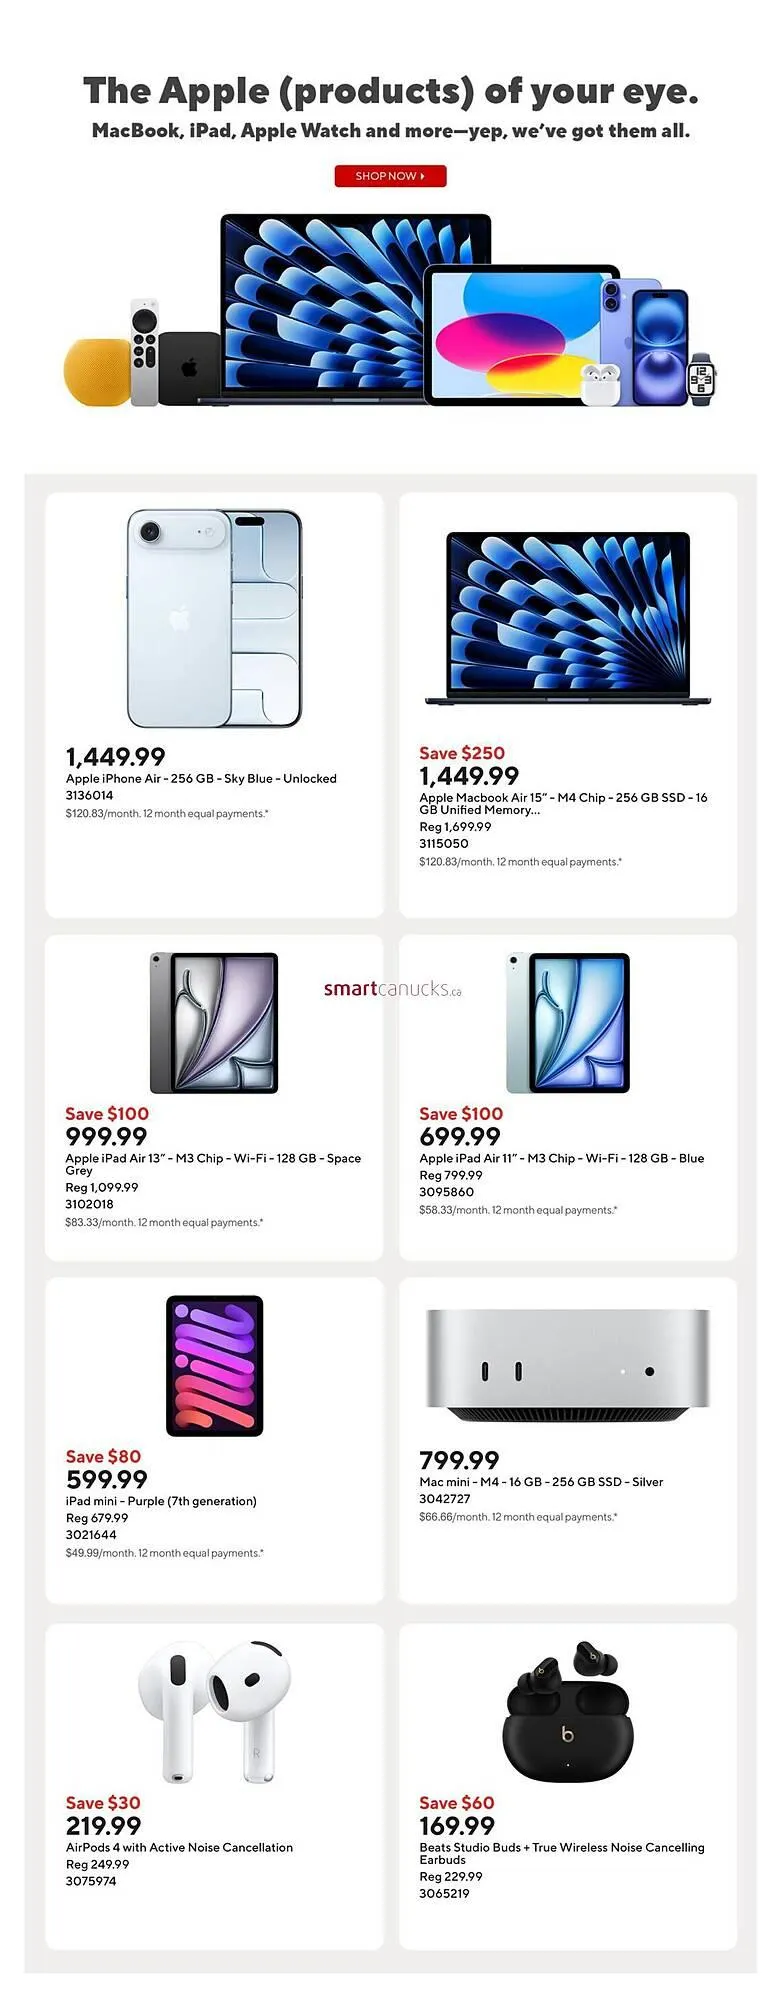The height and width of the screenshot is (2000, 784).
Task: Click the 169.99 Beats Studio Buds price
Action: pyautogui.click(x=457, y=1825)
